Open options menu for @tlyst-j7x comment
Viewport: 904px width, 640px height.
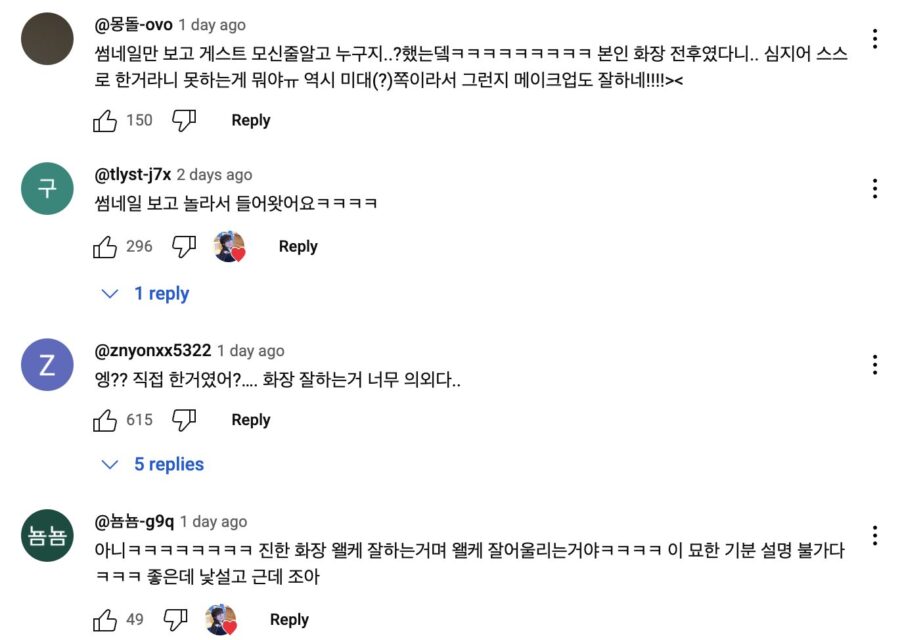click(x=875, y=189)
